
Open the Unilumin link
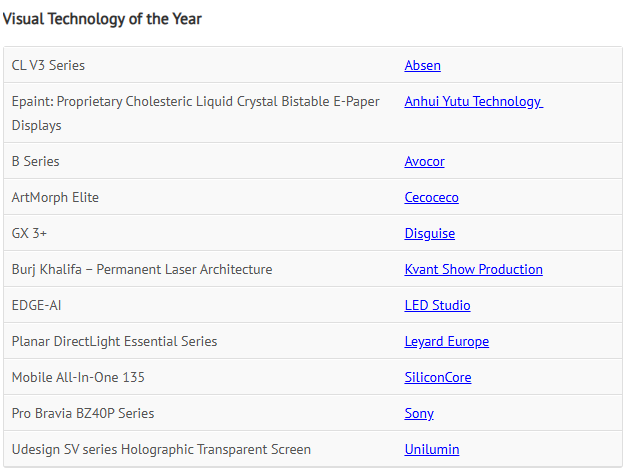click(x=431, y=449)
